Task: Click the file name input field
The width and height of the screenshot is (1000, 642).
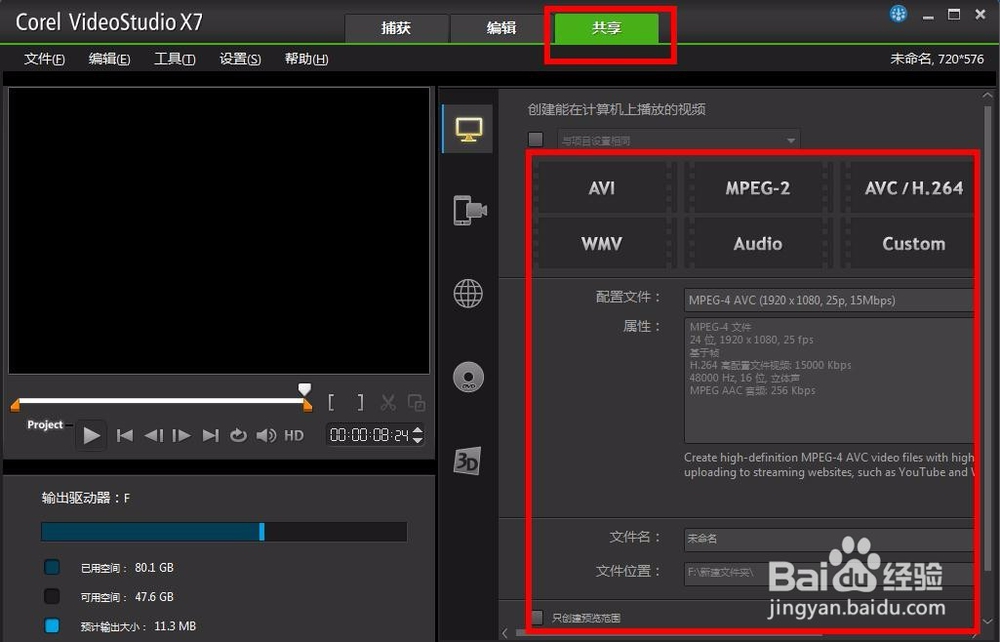Action: tap(828, 539)
